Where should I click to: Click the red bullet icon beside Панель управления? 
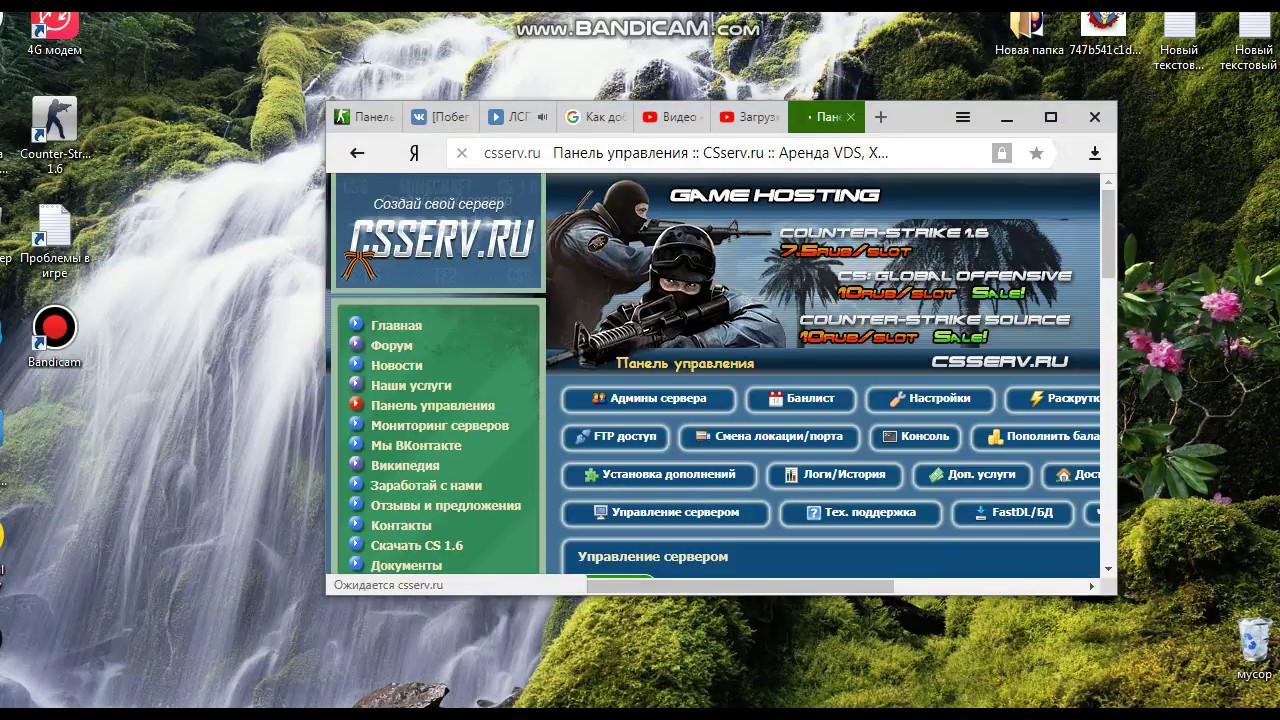point(355,404)
